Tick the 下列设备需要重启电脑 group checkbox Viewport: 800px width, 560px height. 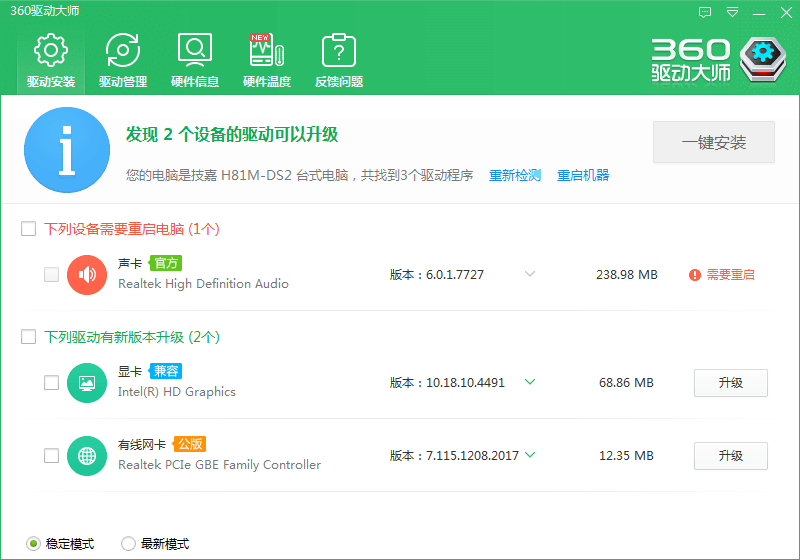point(29,228)
